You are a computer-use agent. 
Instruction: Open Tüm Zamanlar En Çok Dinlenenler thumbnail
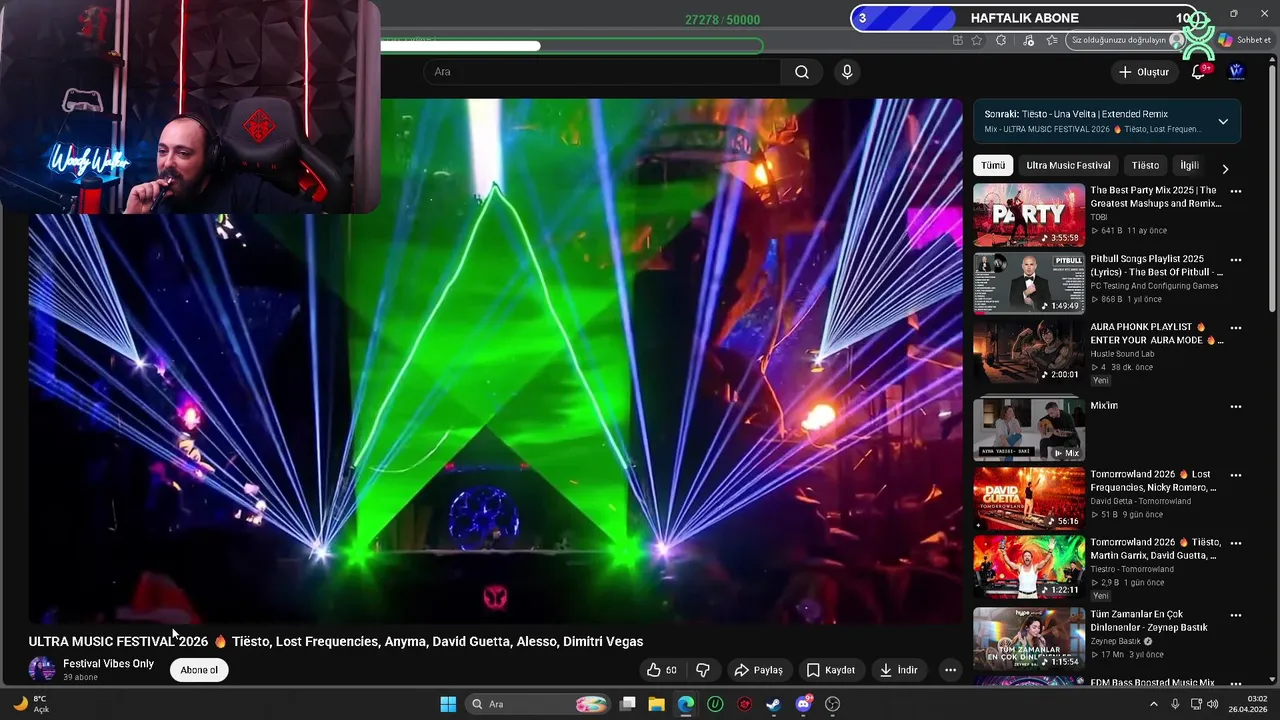[x=1029, y=638]
